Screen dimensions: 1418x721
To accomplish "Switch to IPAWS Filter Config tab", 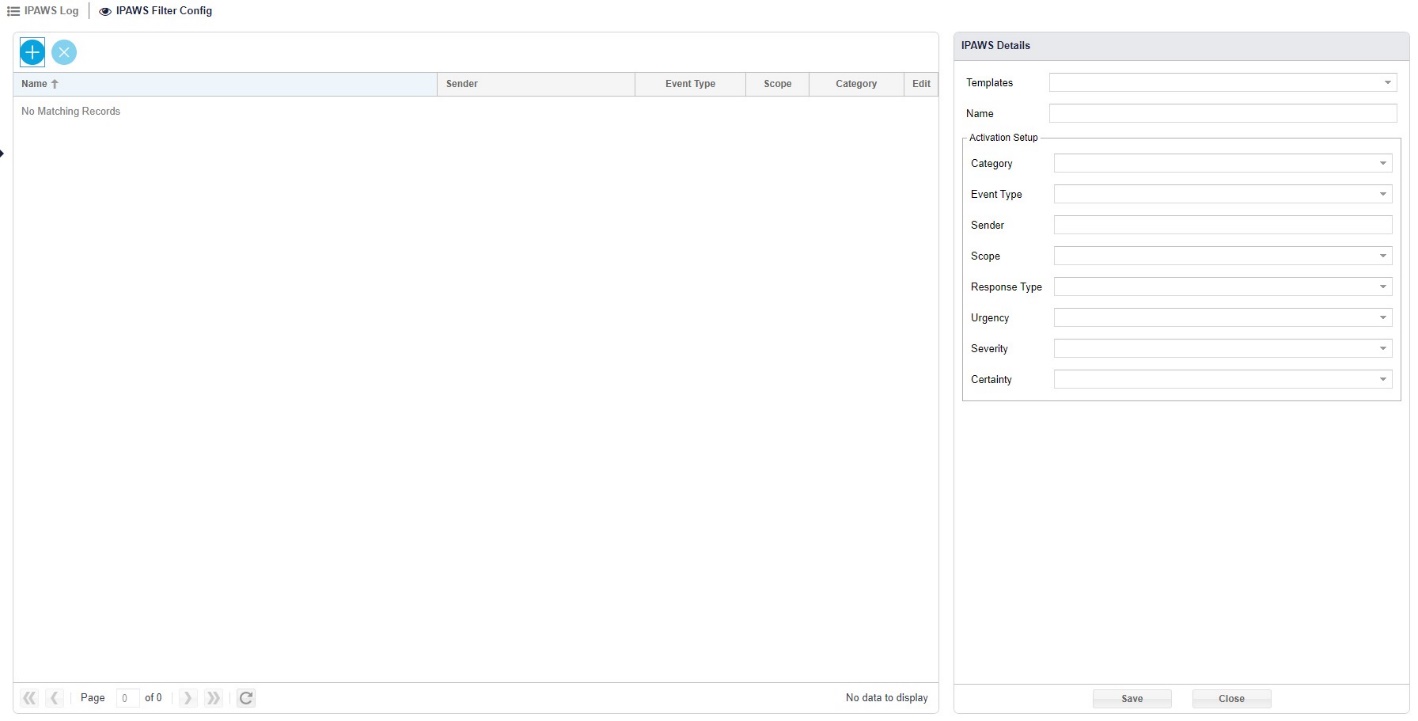I will (155, 11).
